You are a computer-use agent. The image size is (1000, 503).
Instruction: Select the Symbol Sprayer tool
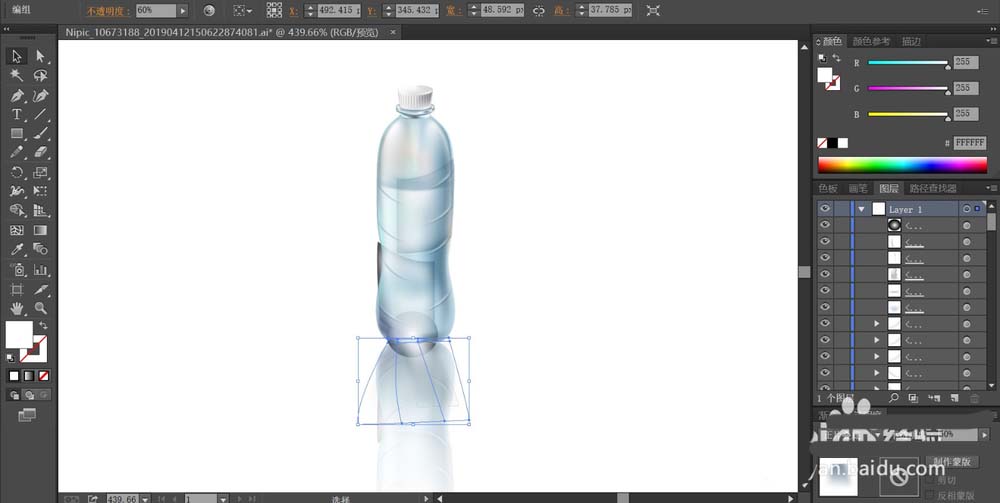point(17,270)
